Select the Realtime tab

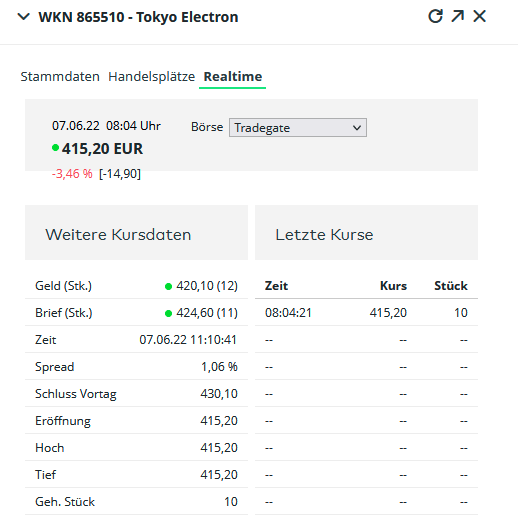(x=233, y=77)
